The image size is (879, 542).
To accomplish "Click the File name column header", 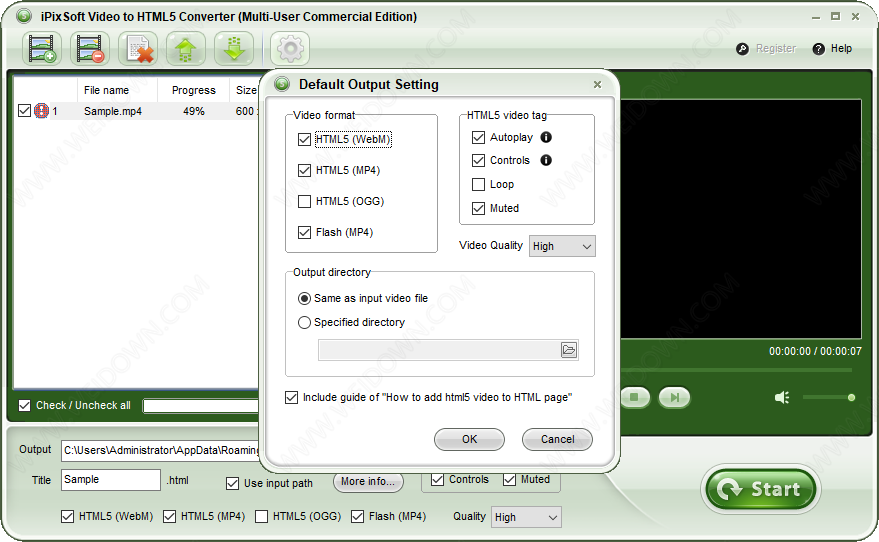I will (117, 90).
